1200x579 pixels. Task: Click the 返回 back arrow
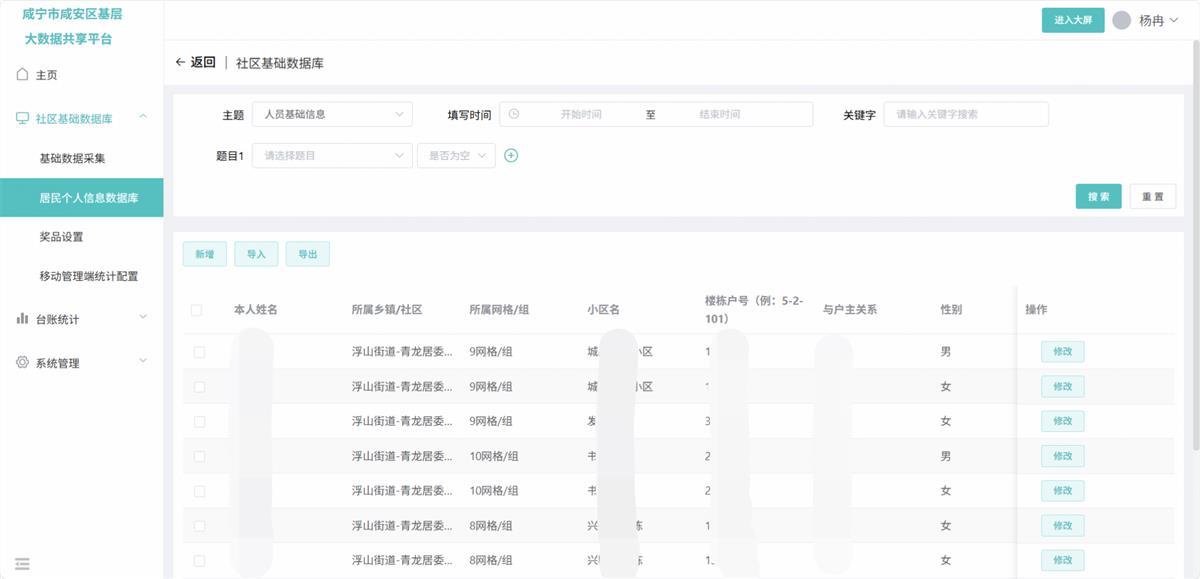[181, 62]
